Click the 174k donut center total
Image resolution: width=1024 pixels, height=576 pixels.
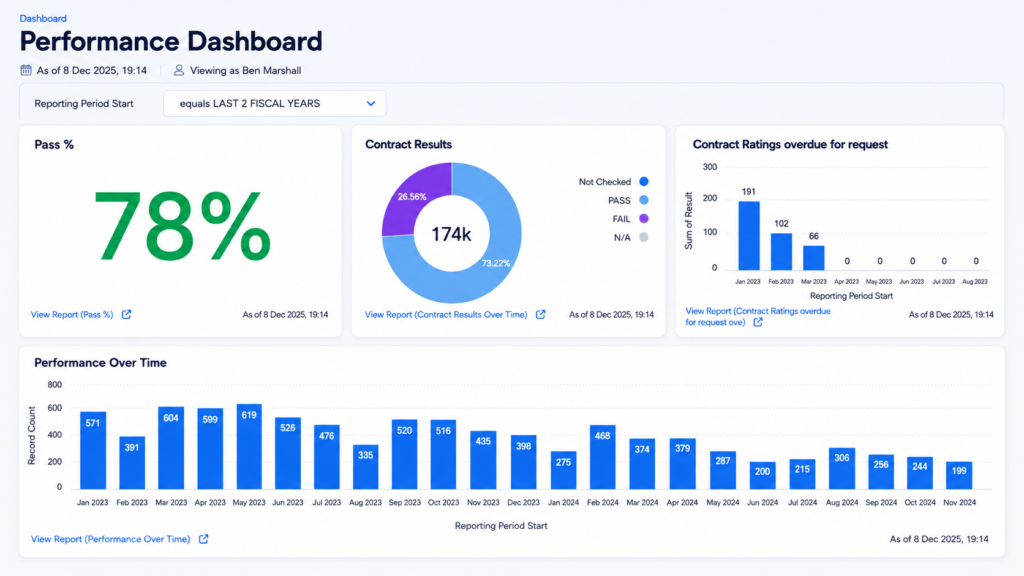(451, 234)
